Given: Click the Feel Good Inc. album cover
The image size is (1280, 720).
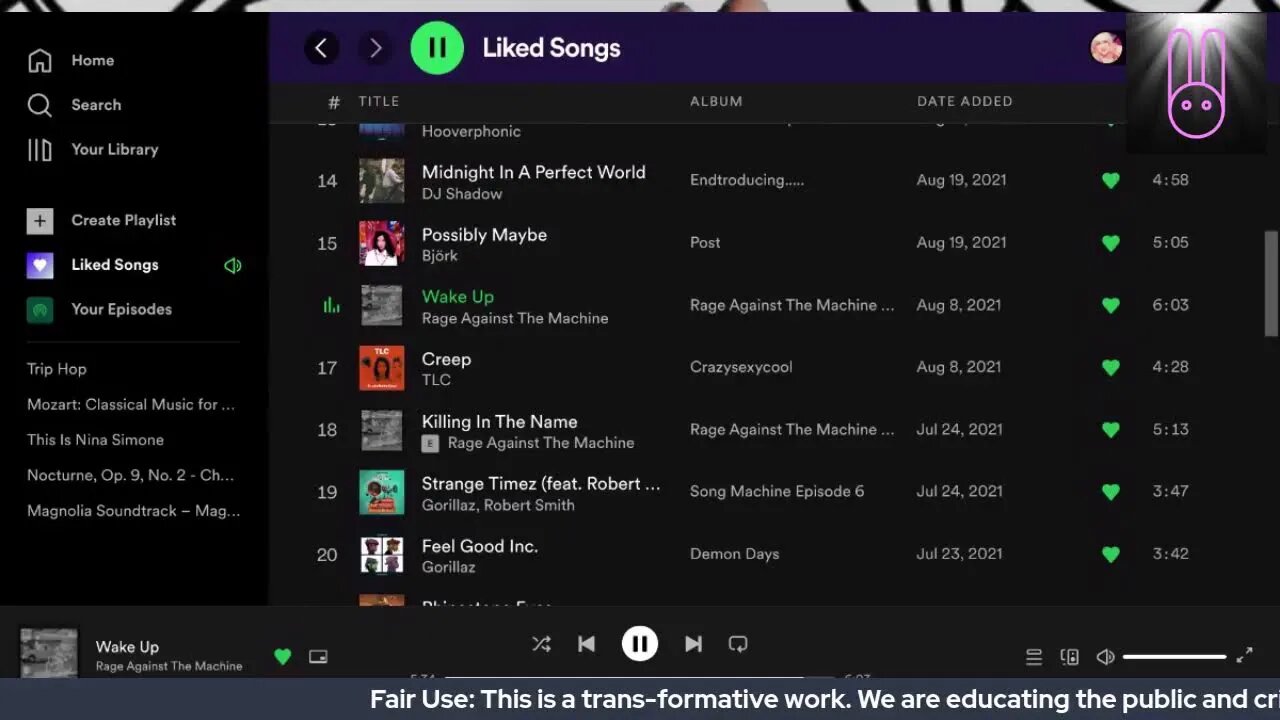Looking at the screenshot, I should point(382,554).
